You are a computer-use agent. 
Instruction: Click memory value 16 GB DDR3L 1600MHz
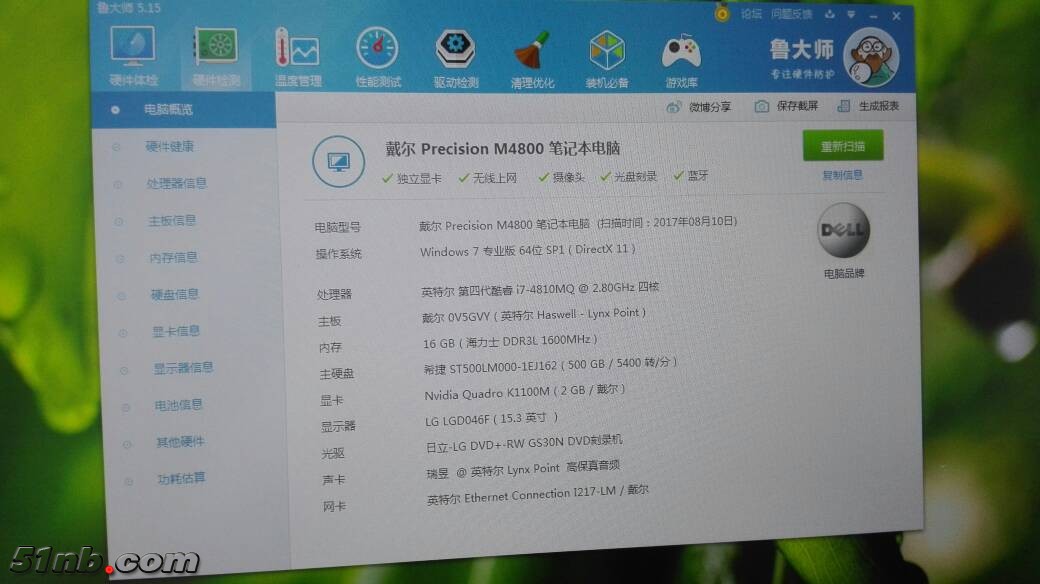pos(510,341)
